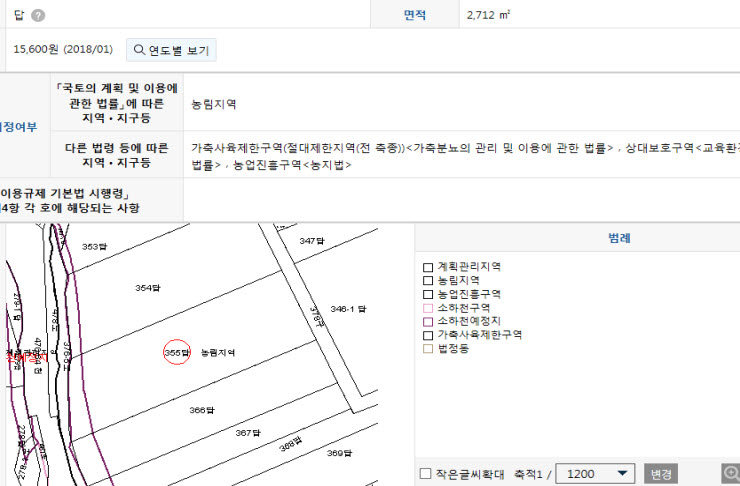Image resolution: width=740 pixels, height=486 pixels.
Task: Click the 법정동 legend box
Action: pos(428,348)
